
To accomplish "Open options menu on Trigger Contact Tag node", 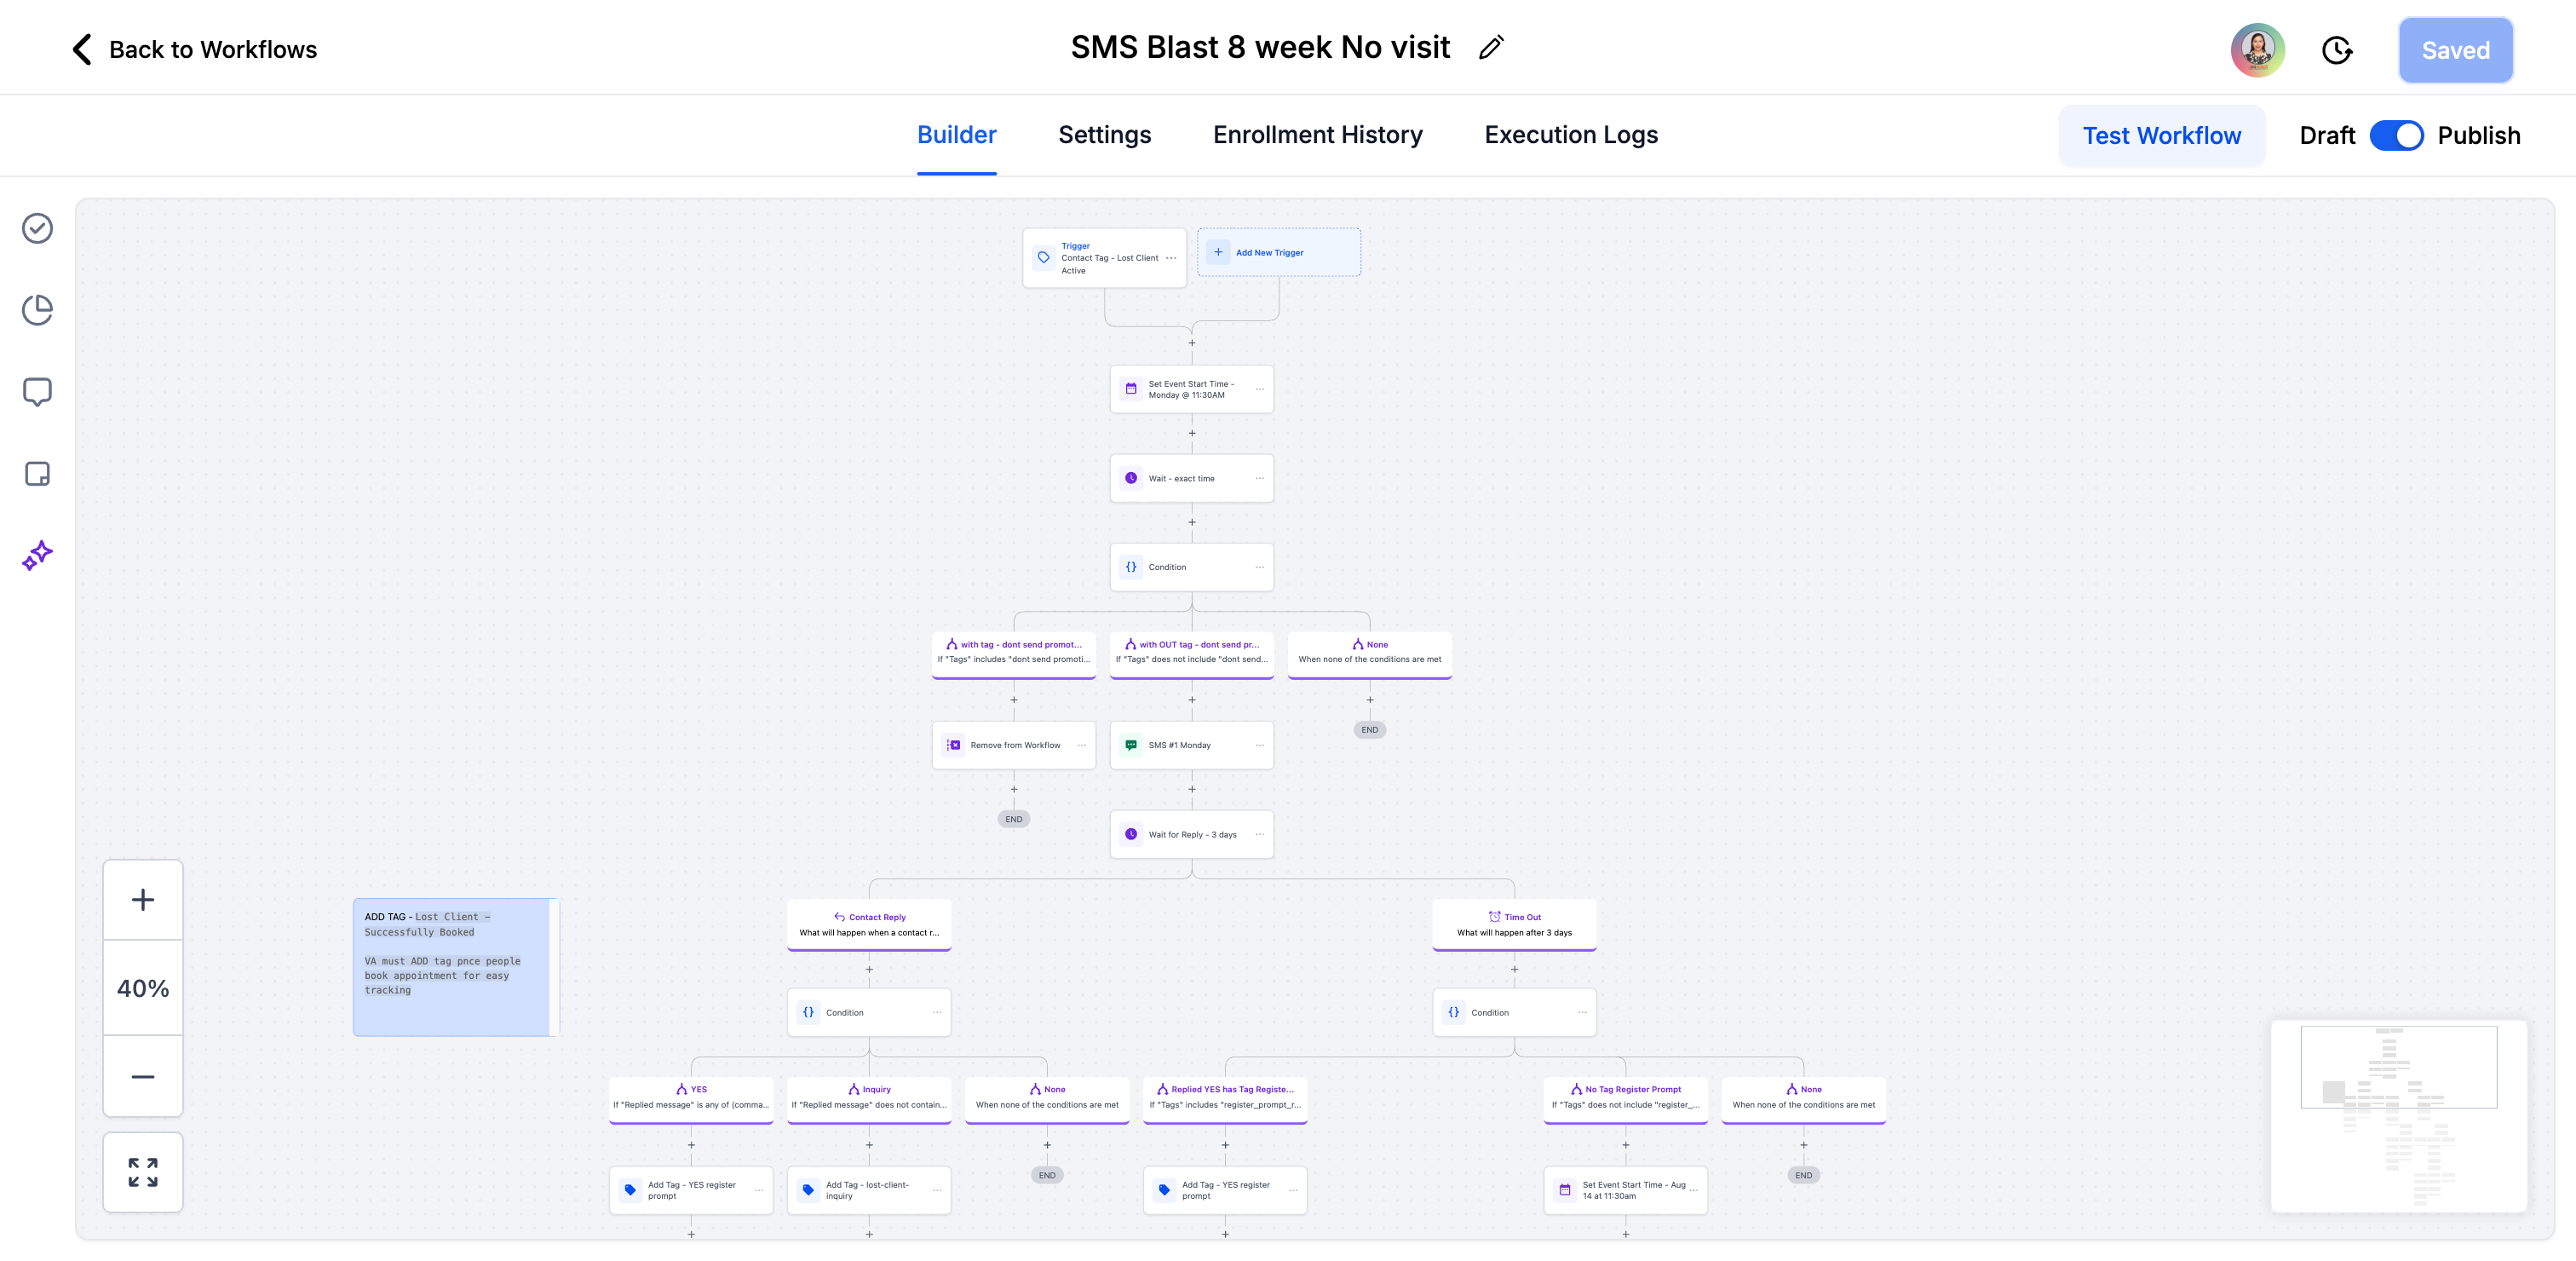I will (1171, 258).
